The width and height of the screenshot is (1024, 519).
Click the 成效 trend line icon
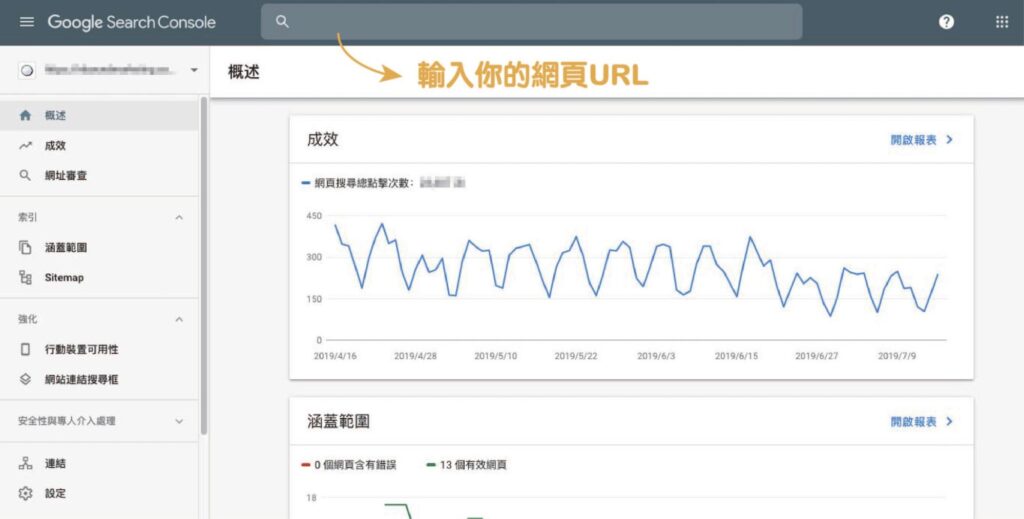point(25,146)
